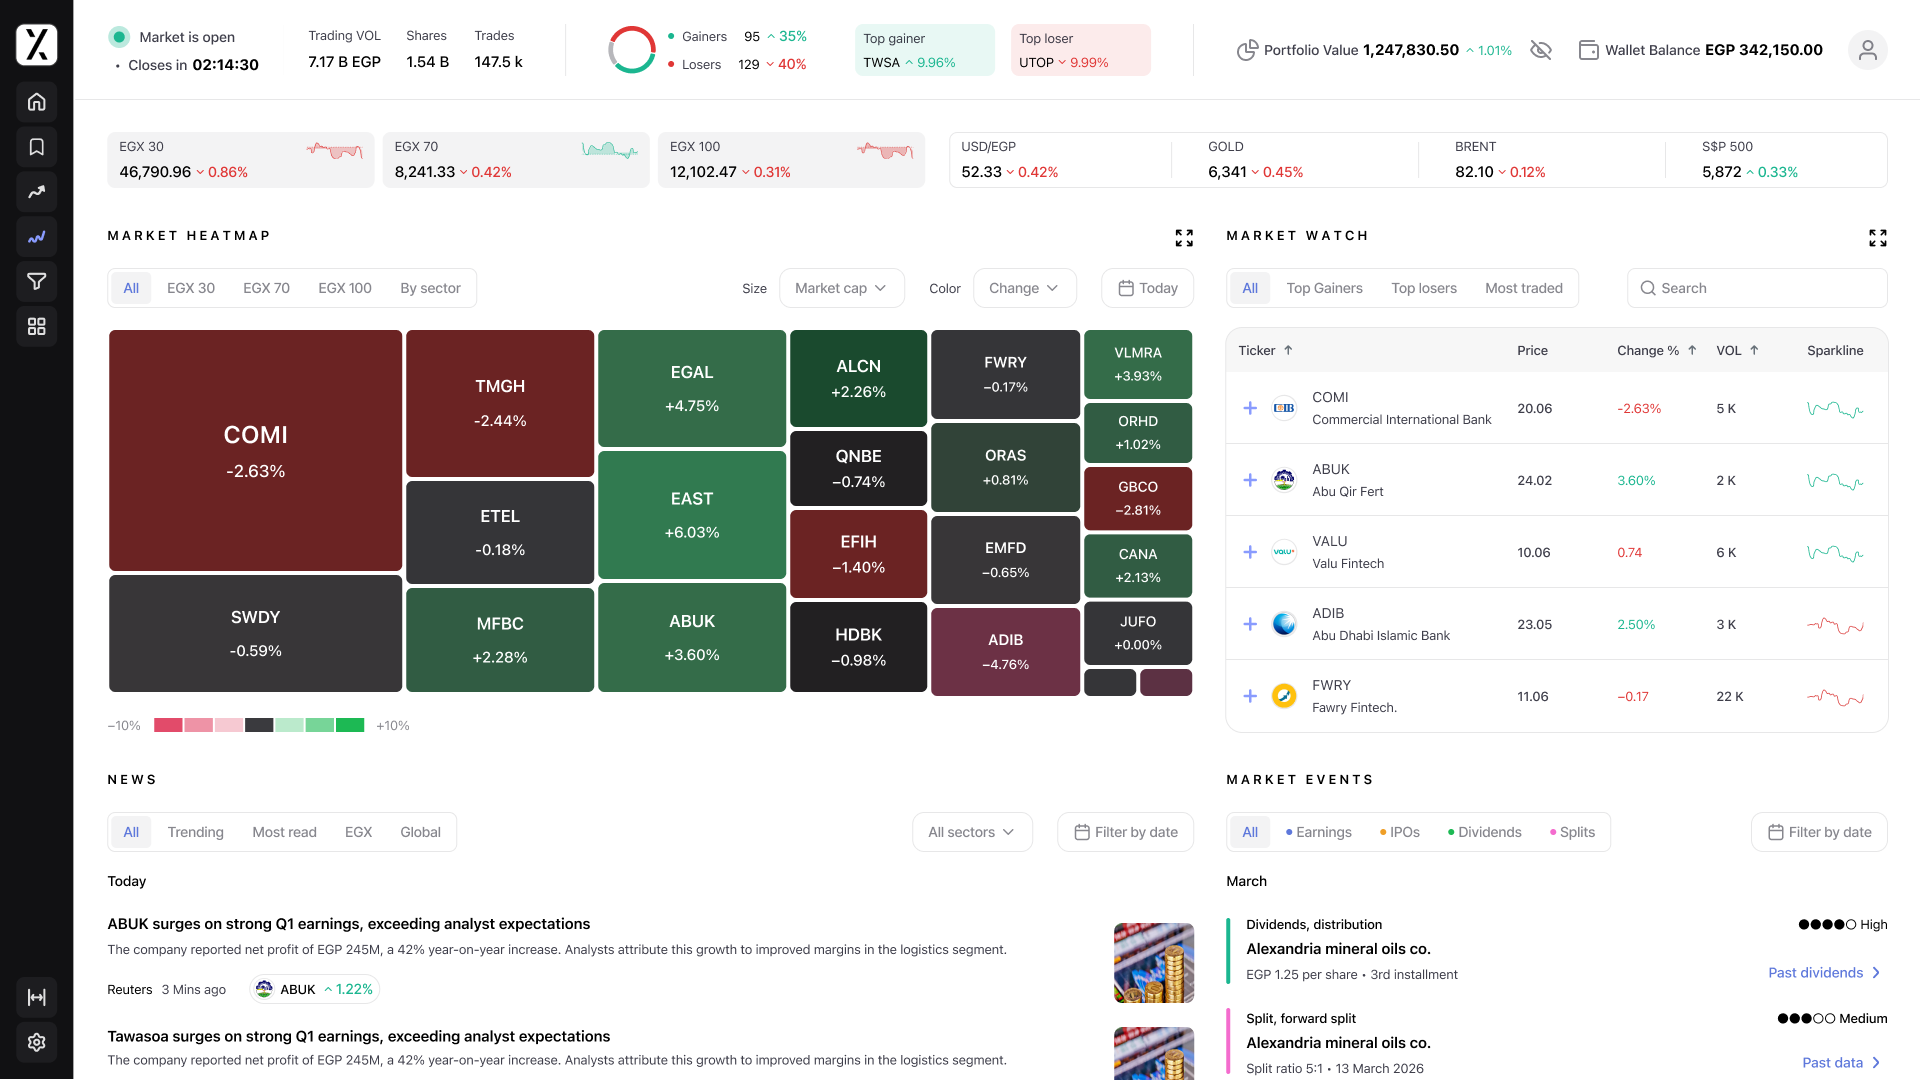Open Top loser UTOP card
Screen dimensions: 1920x1080
[x=1081, y=50]
